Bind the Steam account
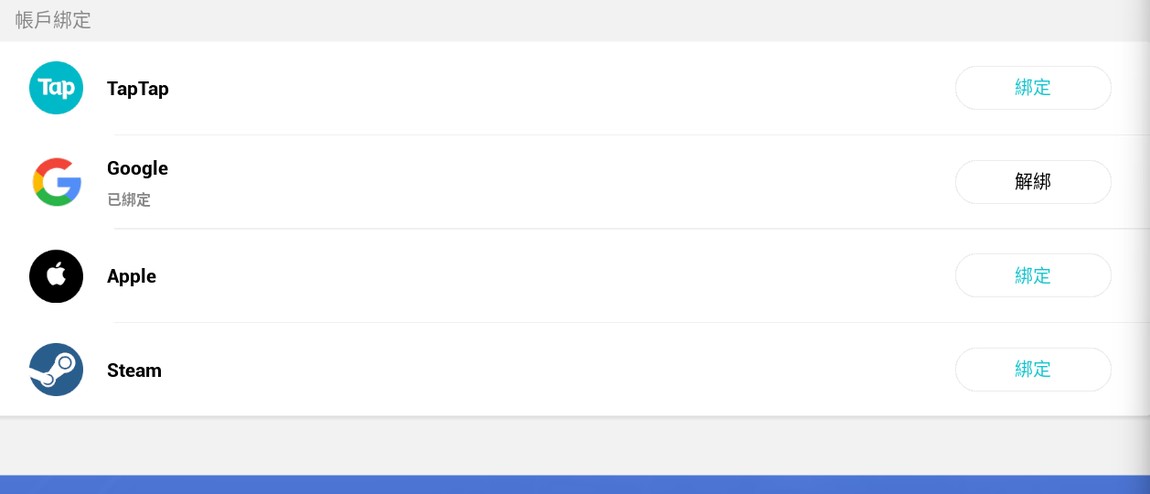Image resolution: width=1150 pixels, height=494 pixels. (1033, 370)
